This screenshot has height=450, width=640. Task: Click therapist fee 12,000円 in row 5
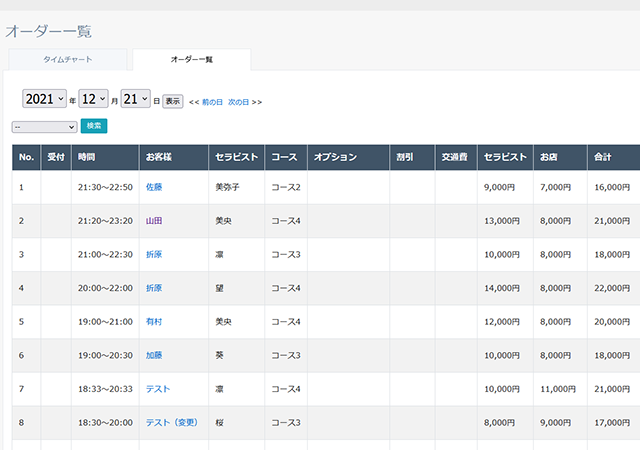tap(502, 322)
